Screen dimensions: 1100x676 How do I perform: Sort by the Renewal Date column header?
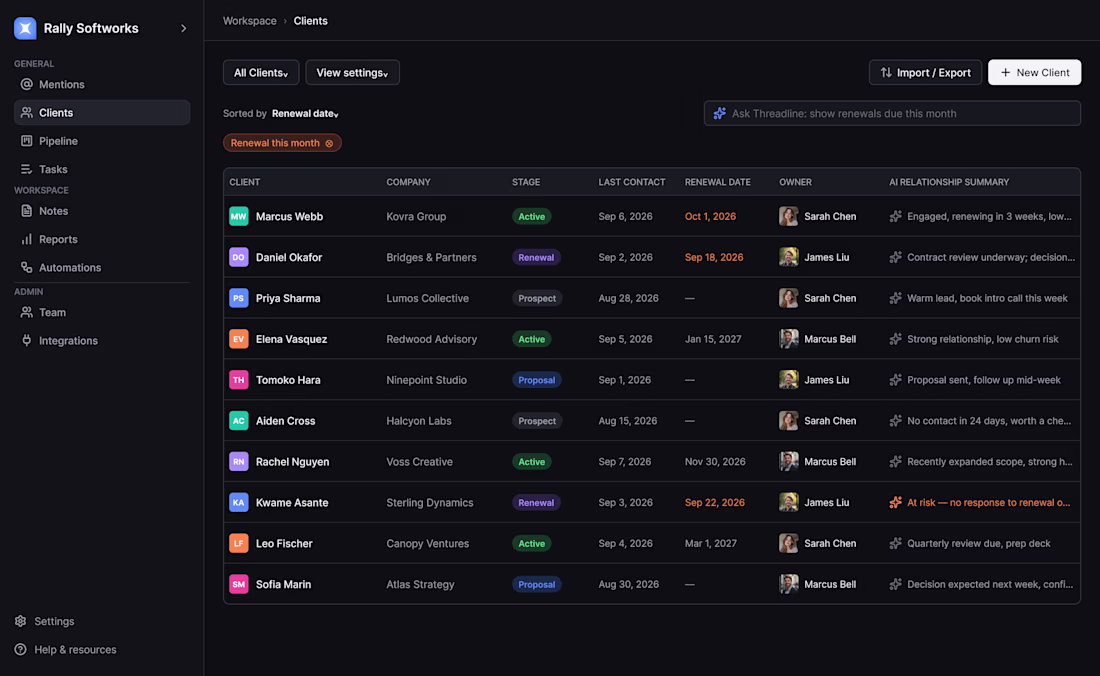coord(718,182)
